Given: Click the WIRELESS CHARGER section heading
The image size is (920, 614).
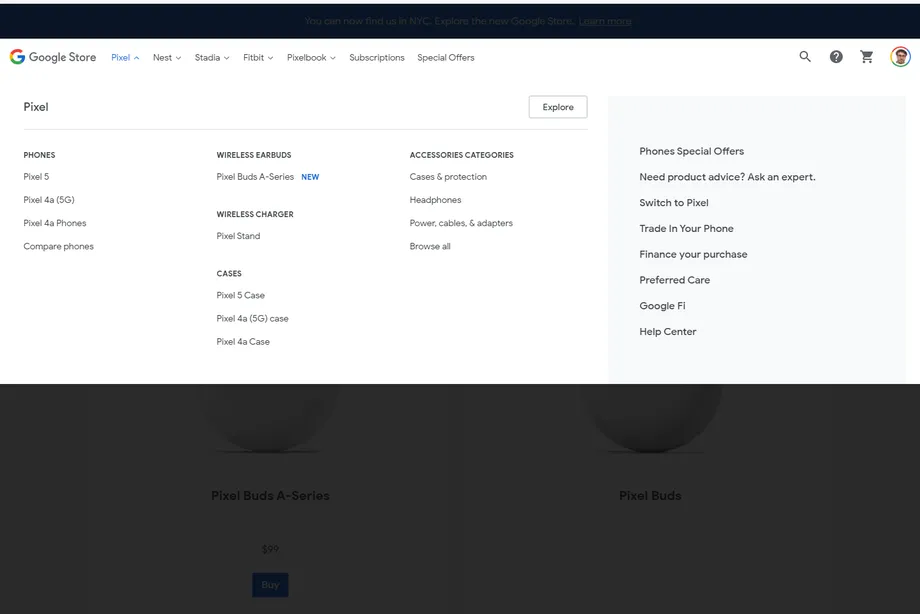Looking at the screenshot, I should click(x=255, y=214).
